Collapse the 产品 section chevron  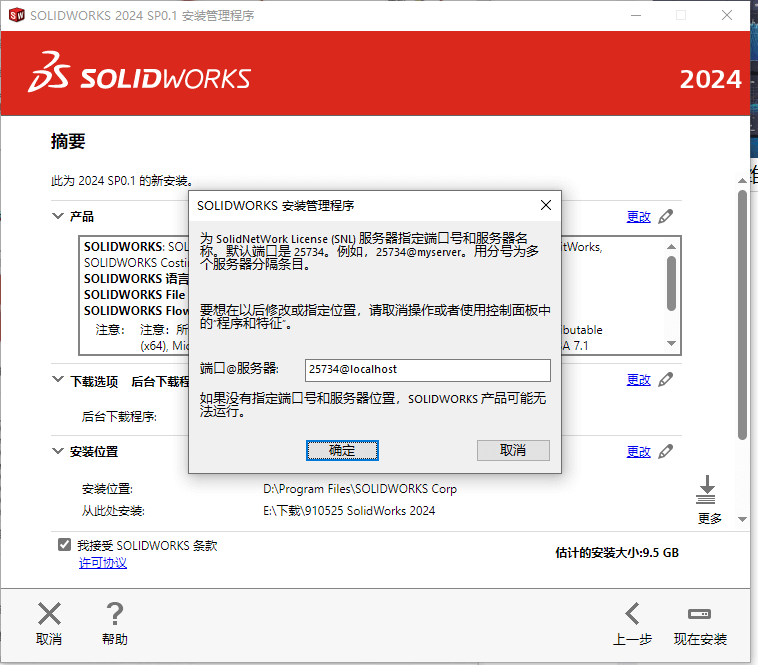coord(58,216)
